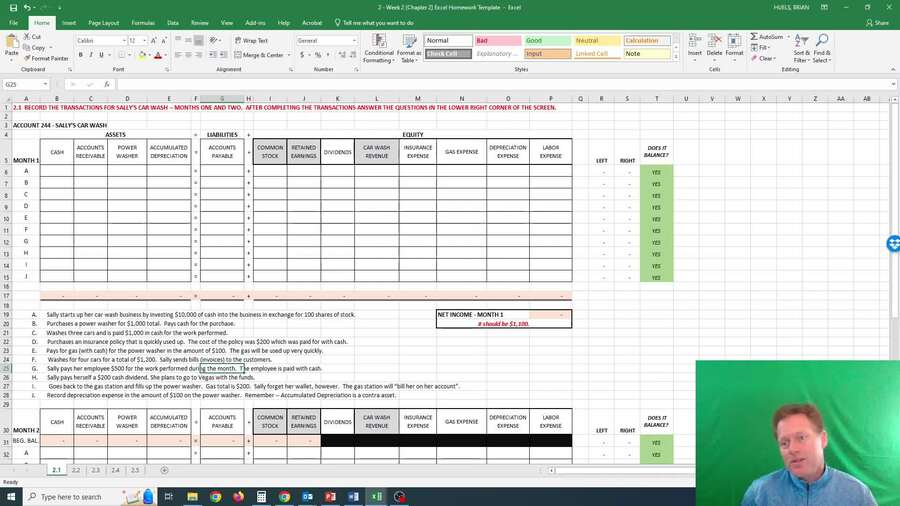Open the Calibri font name dropdown

124,41
